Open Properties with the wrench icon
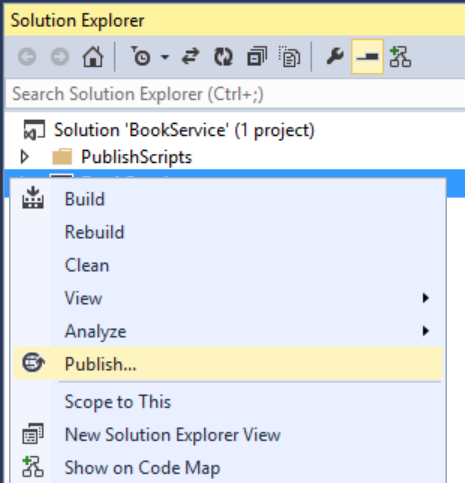Image resolution: width=465 pixels, height=483 pixels. [335, 56]
